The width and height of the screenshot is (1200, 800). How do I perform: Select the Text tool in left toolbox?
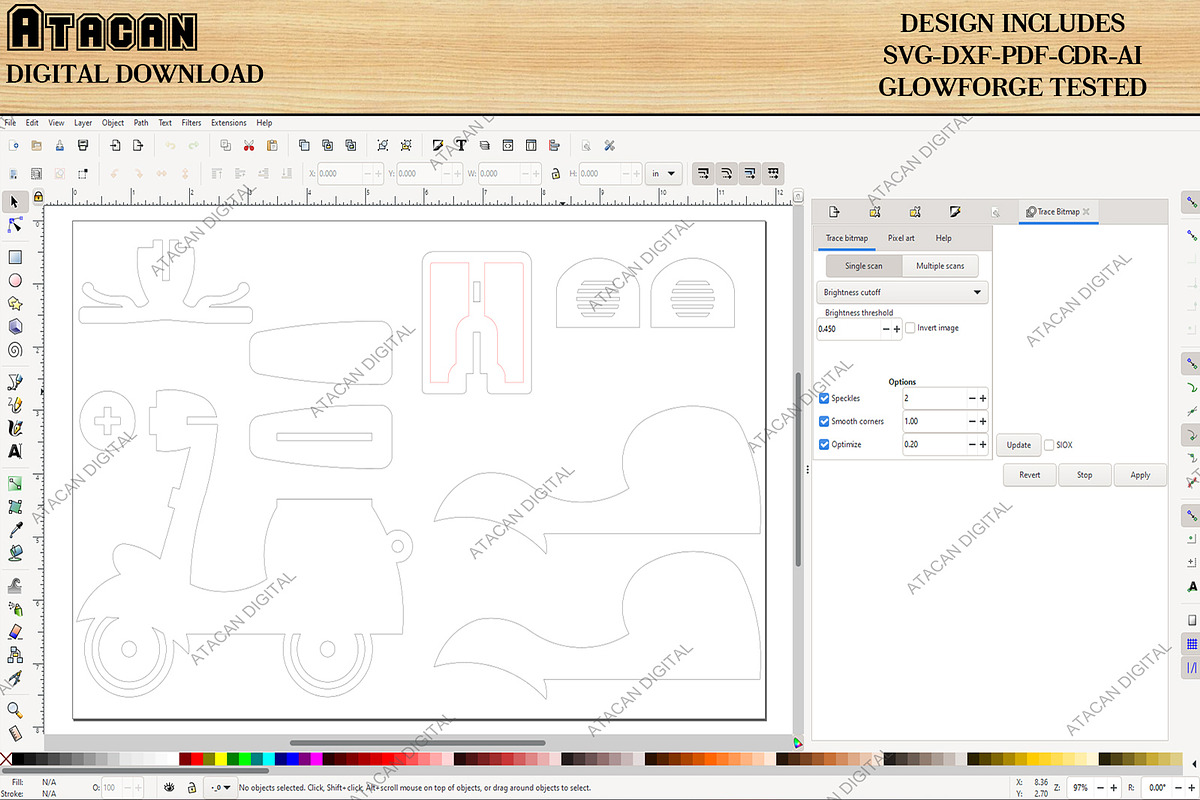(15, 451)
